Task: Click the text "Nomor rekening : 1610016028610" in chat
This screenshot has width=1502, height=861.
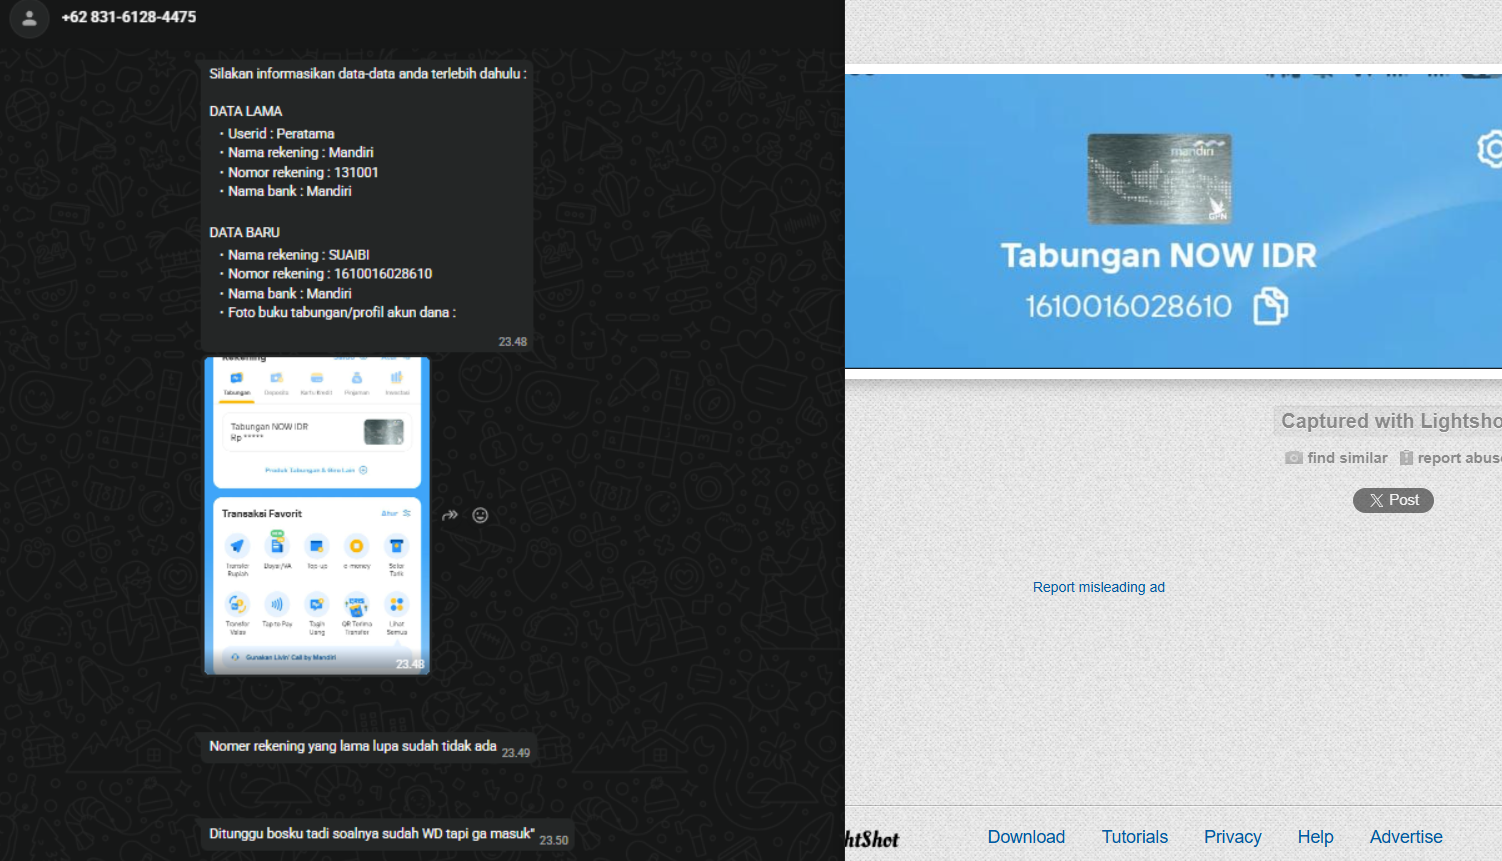Action: pyautogui.click(x=330, y=274)
